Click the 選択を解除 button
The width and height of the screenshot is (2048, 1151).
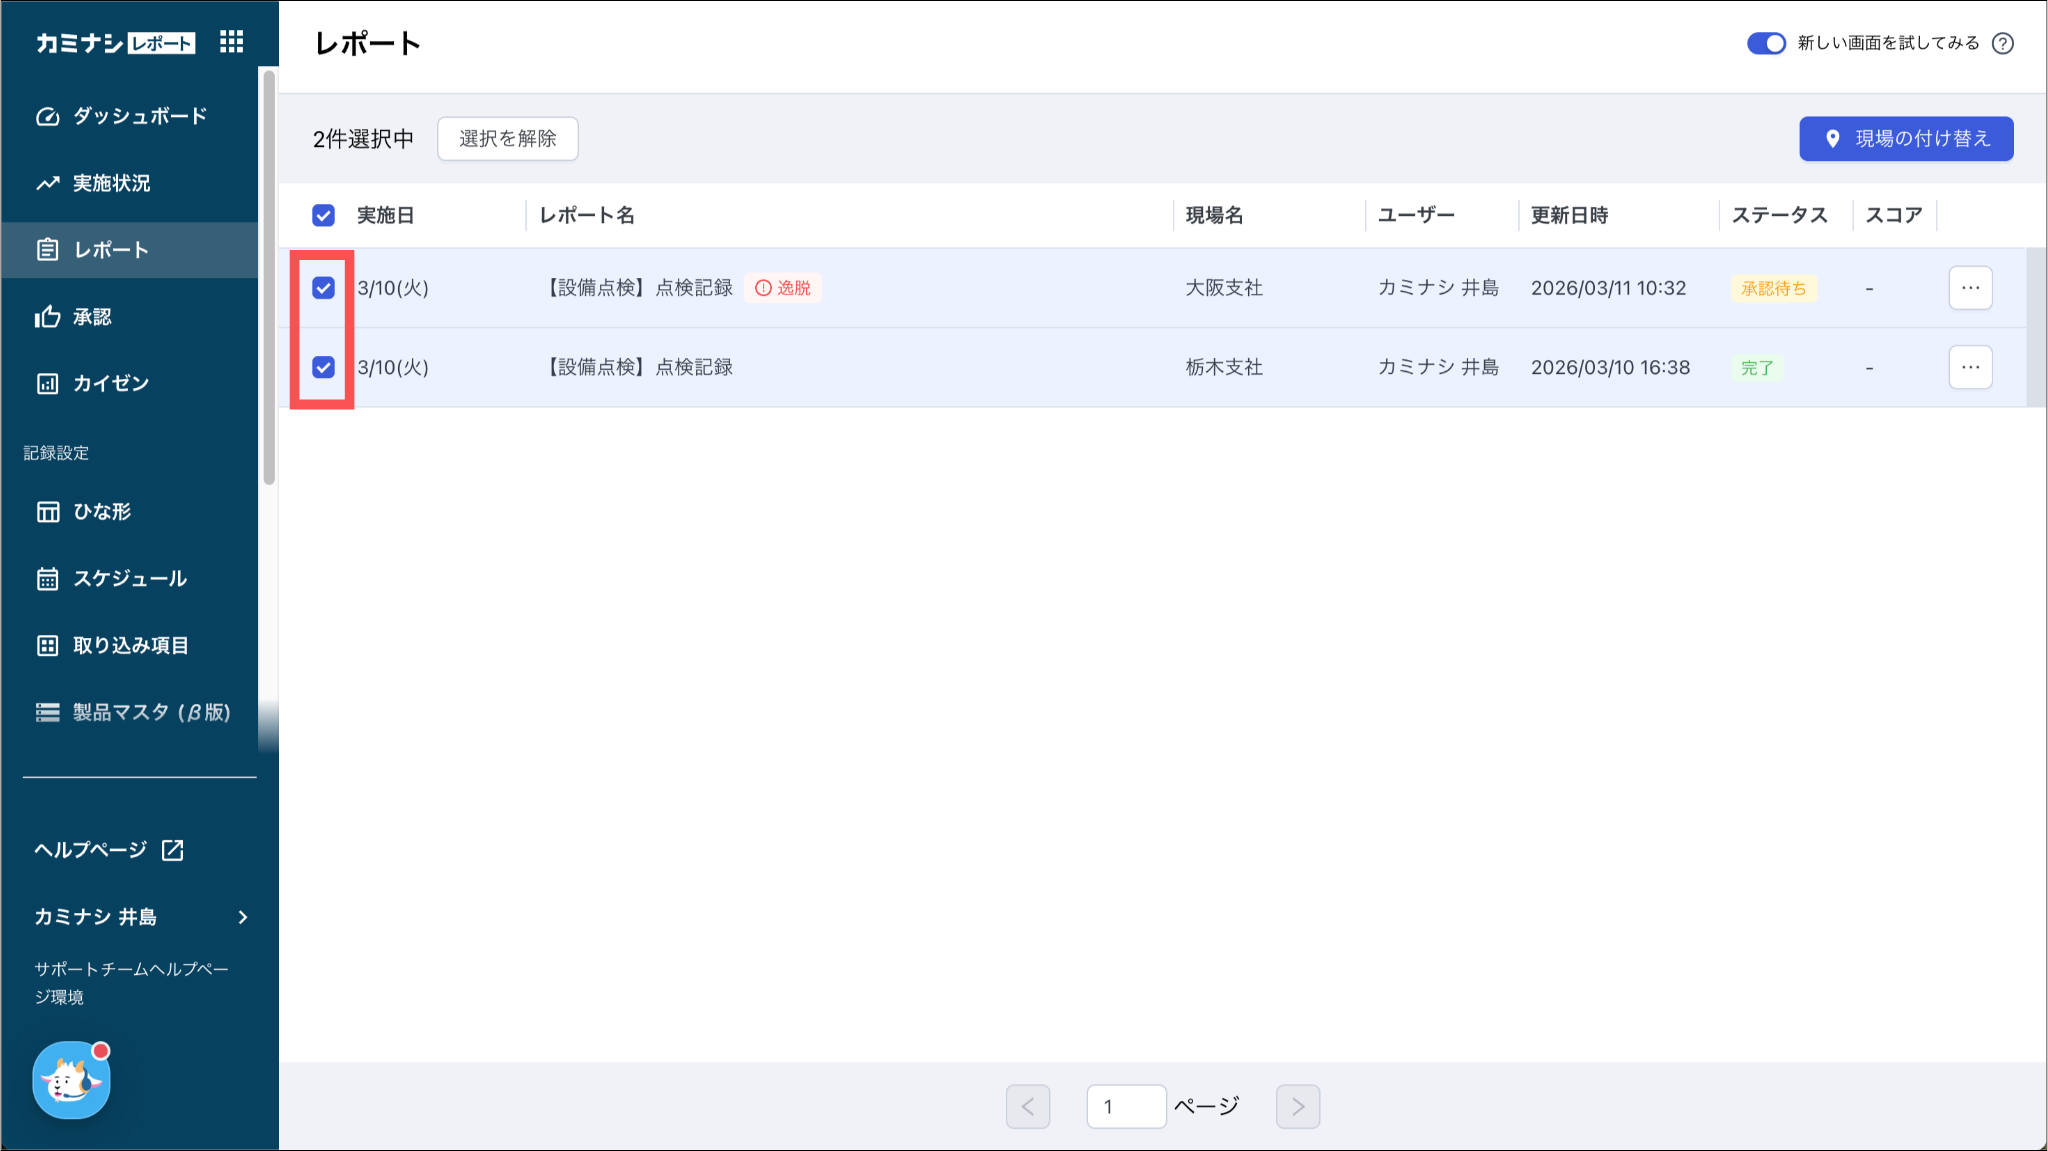pos(507,139)
